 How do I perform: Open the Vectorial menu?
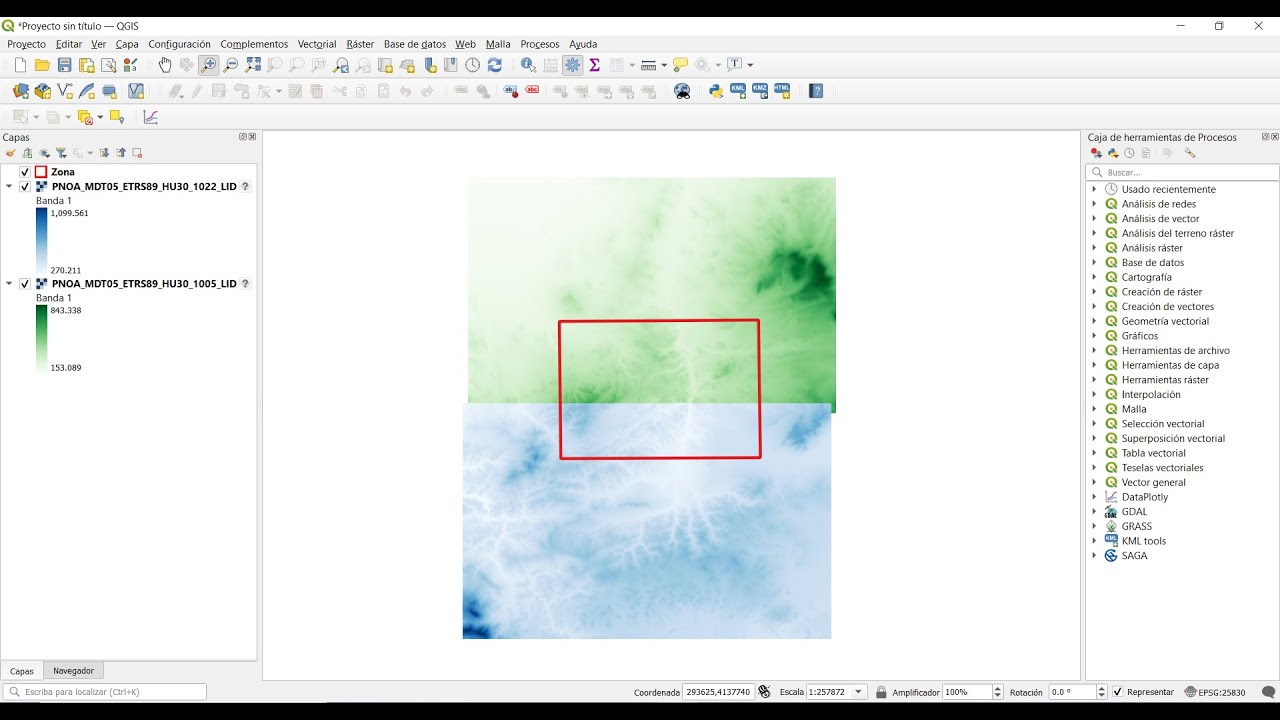pos(317,44)
